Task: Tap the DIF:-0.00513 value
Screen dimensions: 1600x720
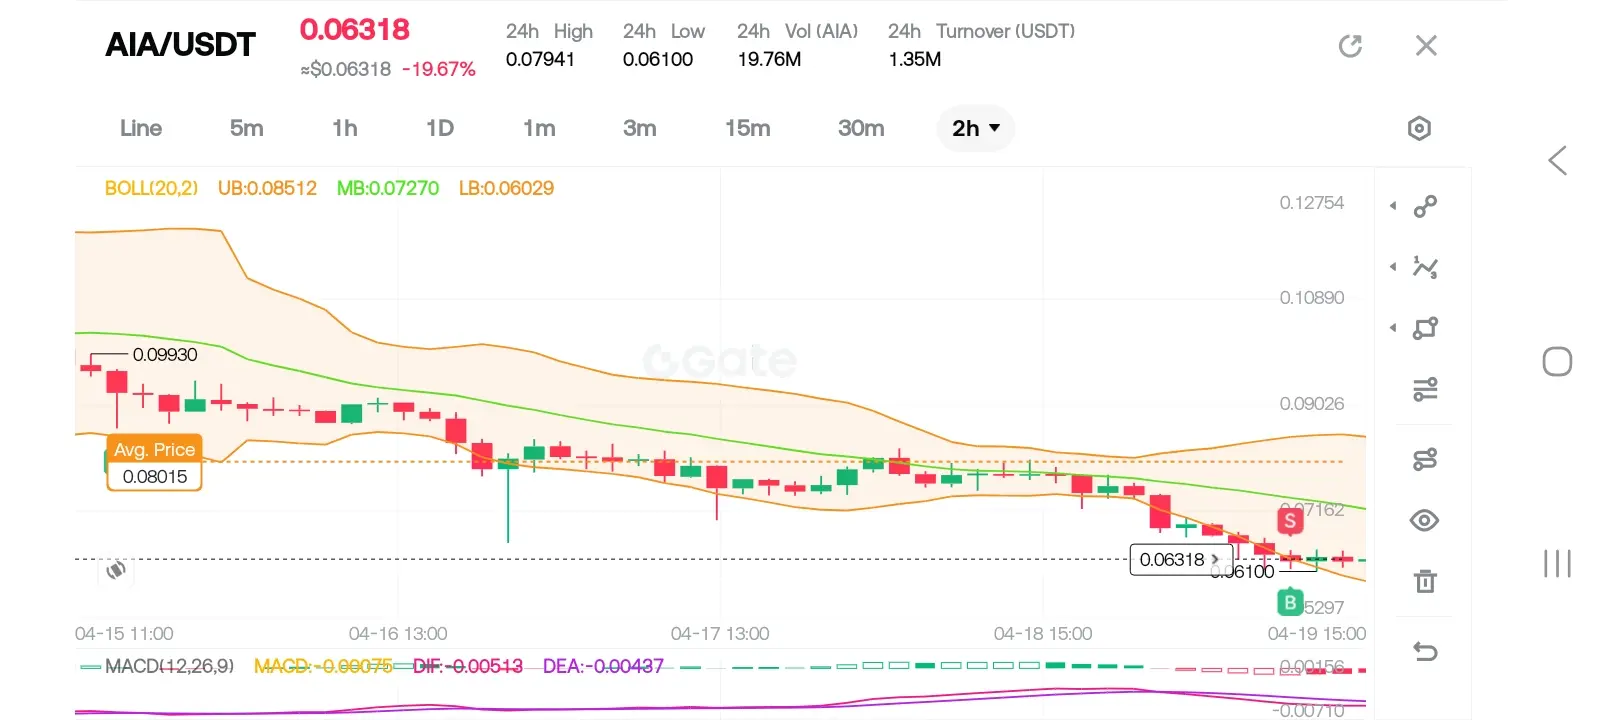Action: 468,666
